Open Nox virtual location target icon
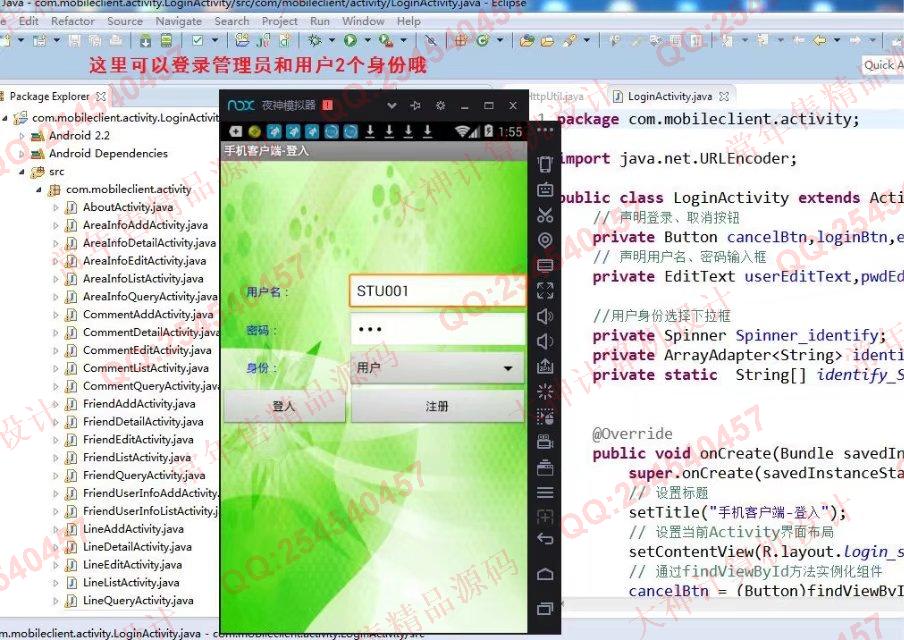This screenshot has height=640, width=904. point(545,240)
